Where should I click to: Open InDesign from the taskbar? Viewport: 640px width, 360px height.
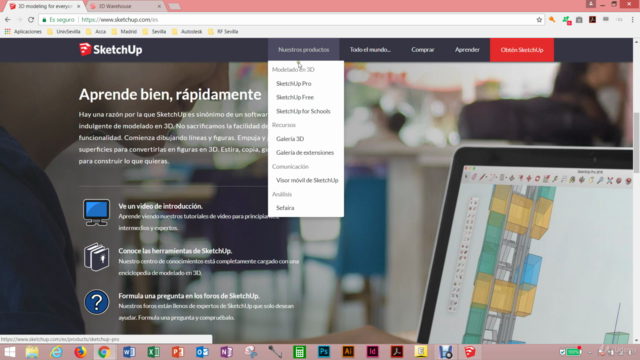pyautogui.click(x=372, y=352)
